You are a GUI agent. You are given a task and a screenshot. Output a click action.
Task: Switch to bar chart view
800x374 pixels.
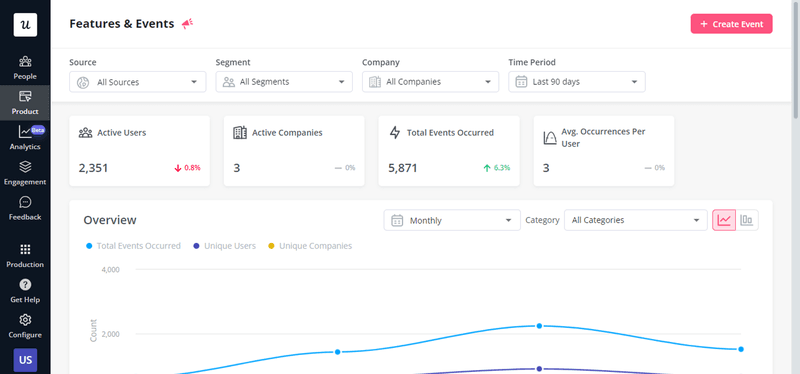[747, 220]
